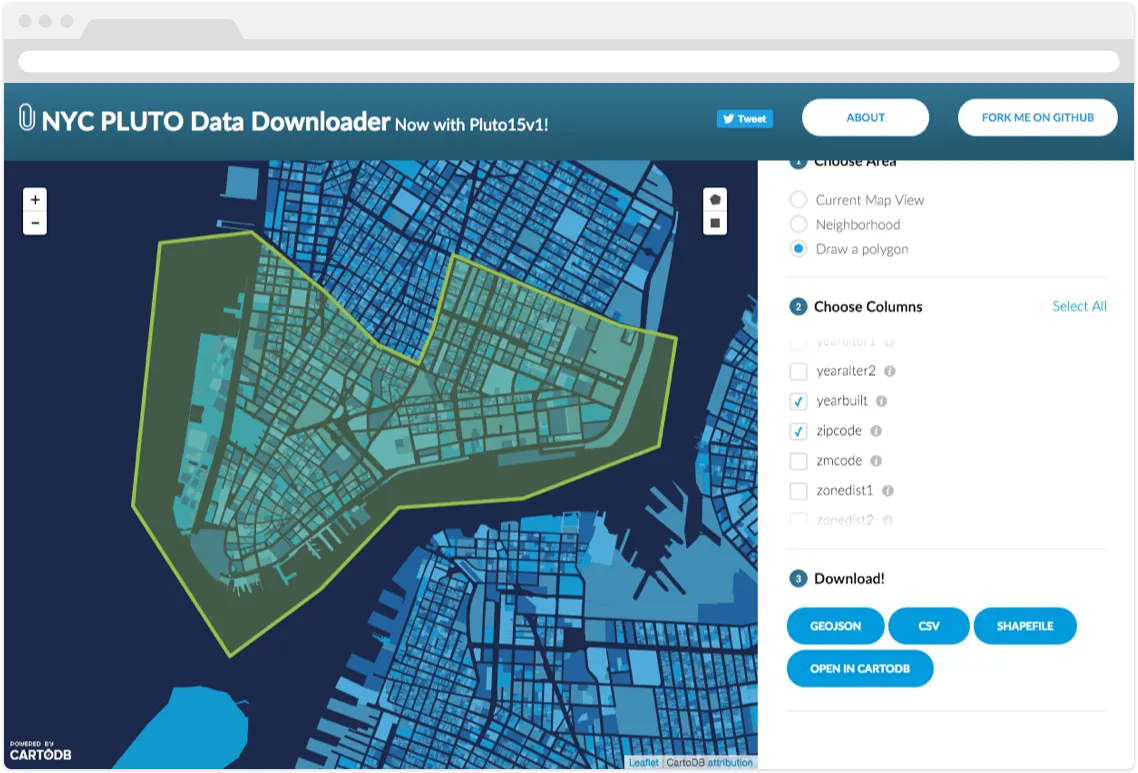Select Draw a polygon radio option
Image resolution: width=1138 pixels, height=773 pixels.
[798, 249]
